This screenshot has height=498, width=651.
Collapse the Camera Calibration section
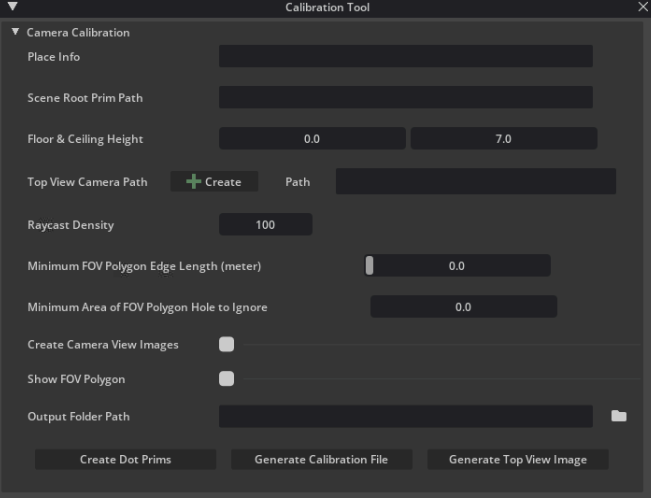(15, 32)
